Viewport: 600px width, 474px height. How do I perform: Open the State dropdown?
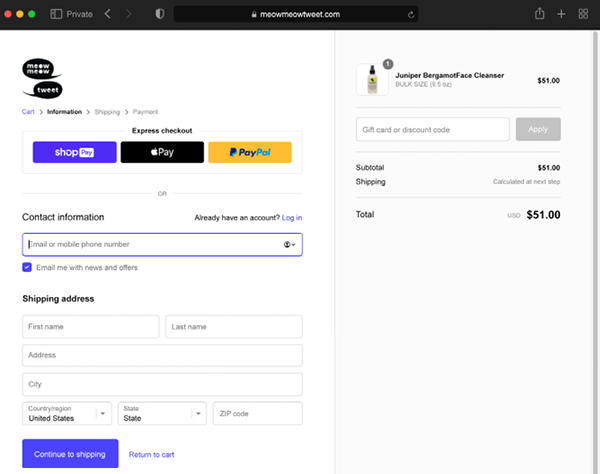click(x=162, y=413)
